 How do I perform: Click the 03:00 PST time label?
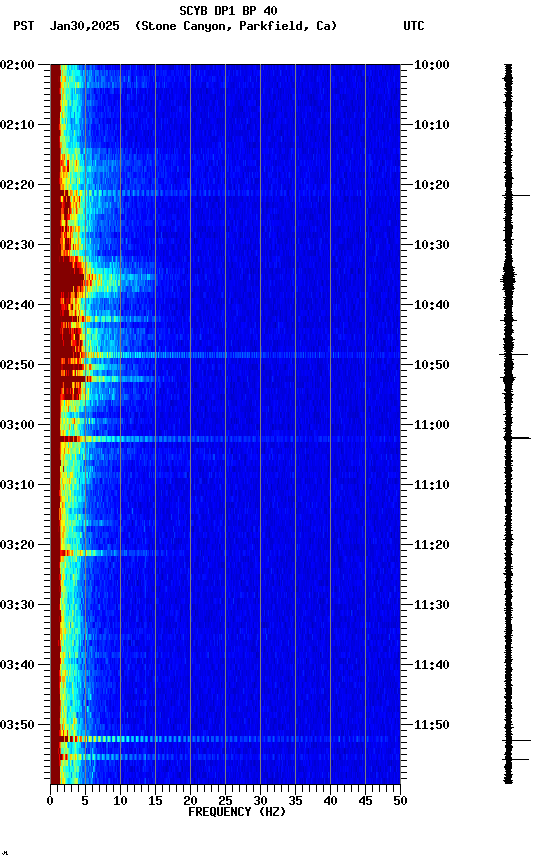click(17, 425)
